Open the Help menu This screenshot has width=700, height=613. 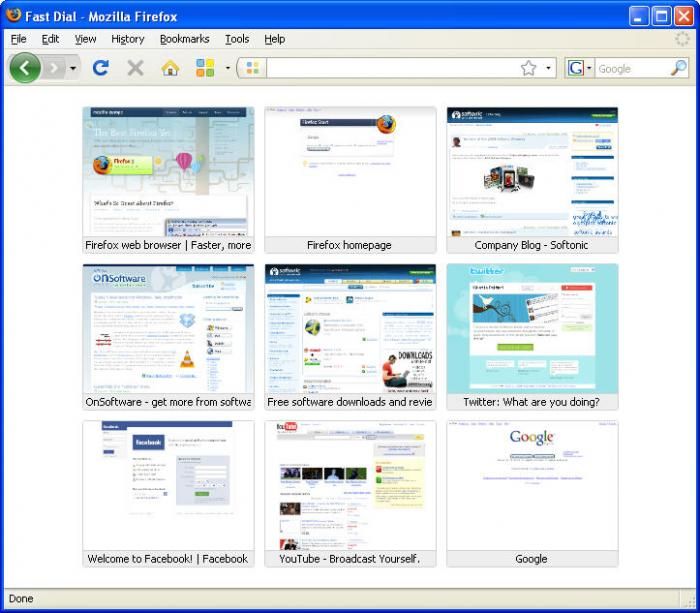pos(275,39)
